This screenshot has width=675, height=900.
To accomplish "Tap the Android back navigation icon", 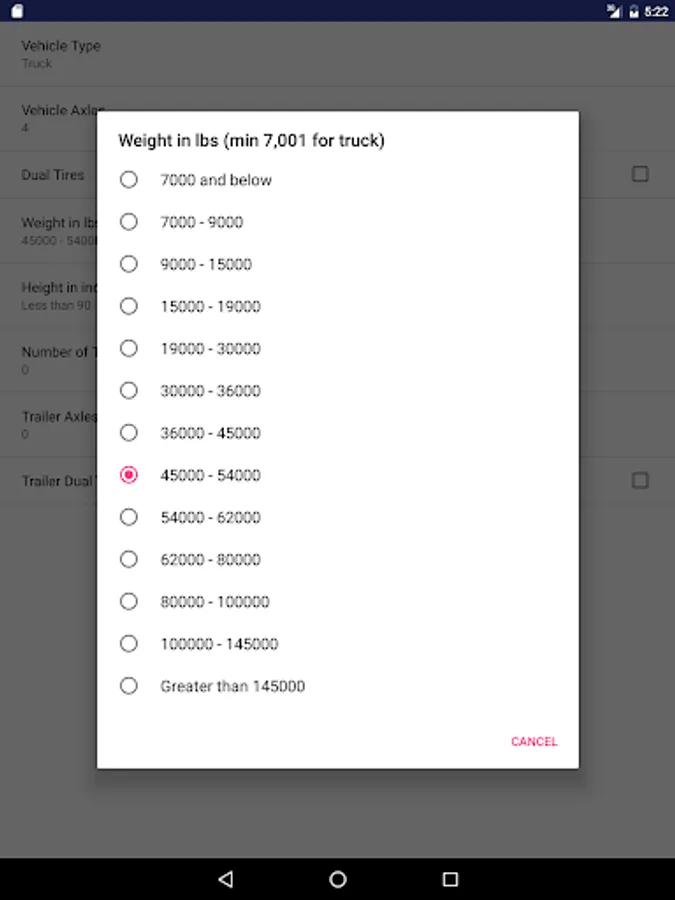I will [x=226, y=879].
